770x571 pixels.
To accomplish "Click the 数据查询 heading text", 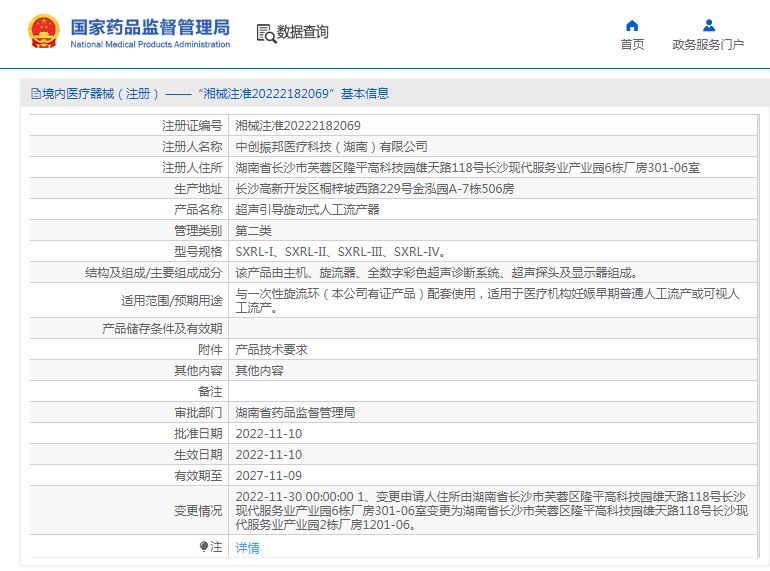I will (x=302, y=32).
